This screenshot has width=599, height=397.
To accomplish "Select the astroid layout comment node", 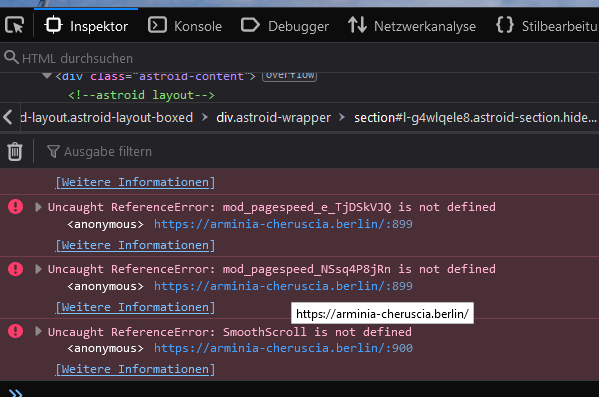I will coord(141,95).
